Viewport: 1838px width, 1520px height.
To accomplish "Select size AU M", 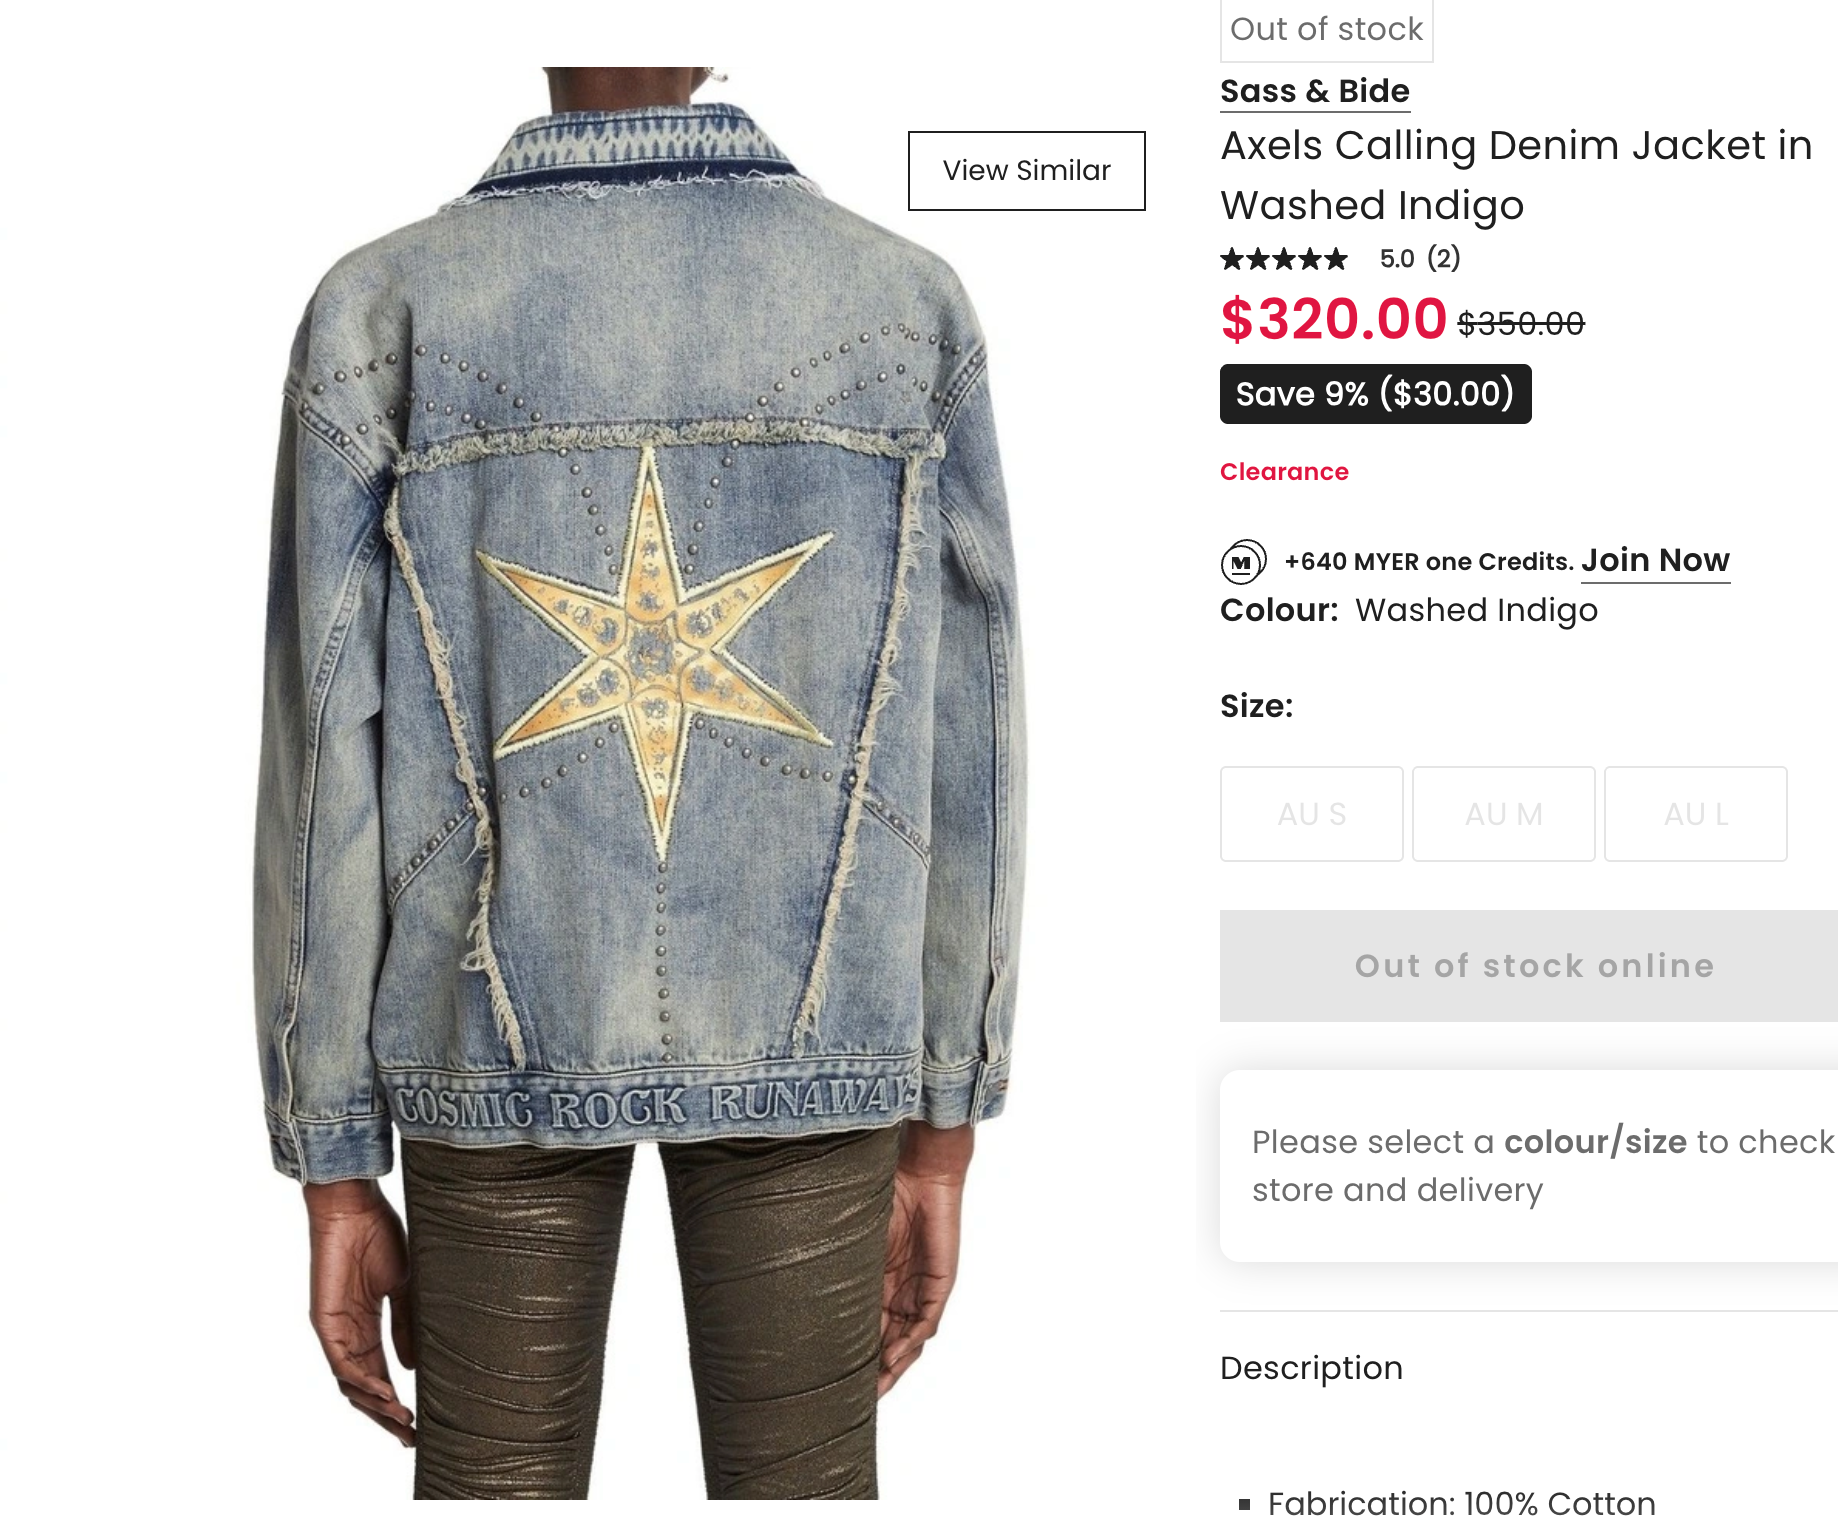I will (1503, 814).
